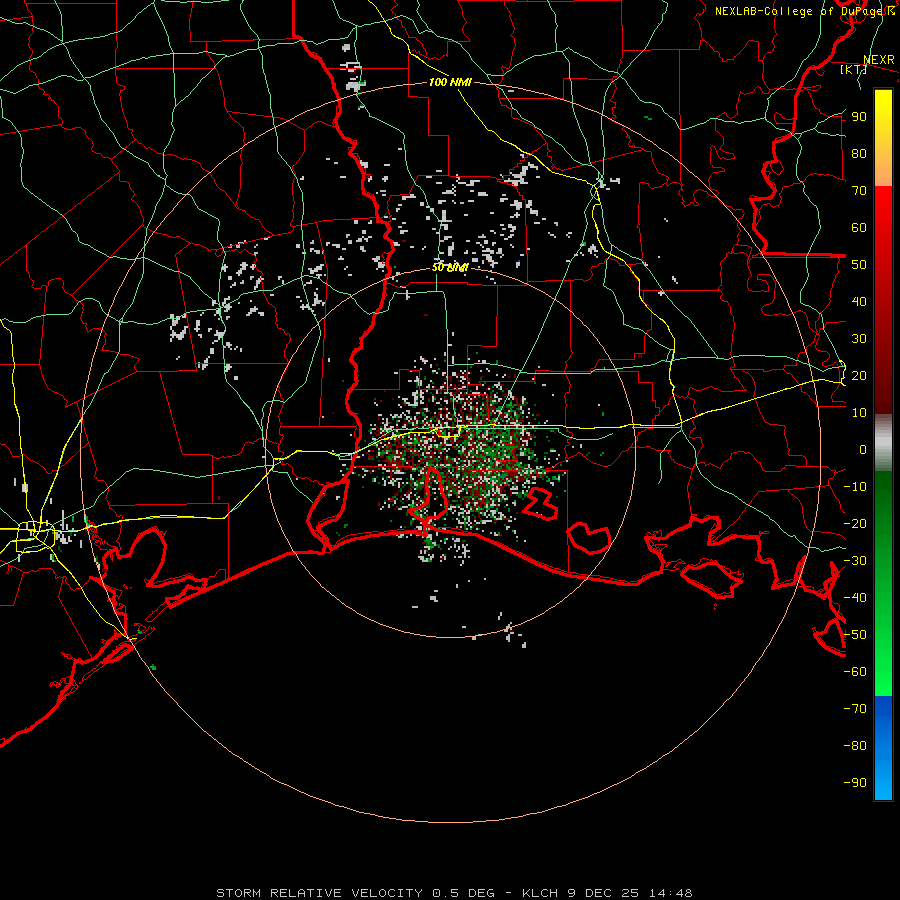Image resolution: width=900 pixels, height=900 pixels.
Task: Select the -90 knot scale label
Action: [x=855, y=783]
